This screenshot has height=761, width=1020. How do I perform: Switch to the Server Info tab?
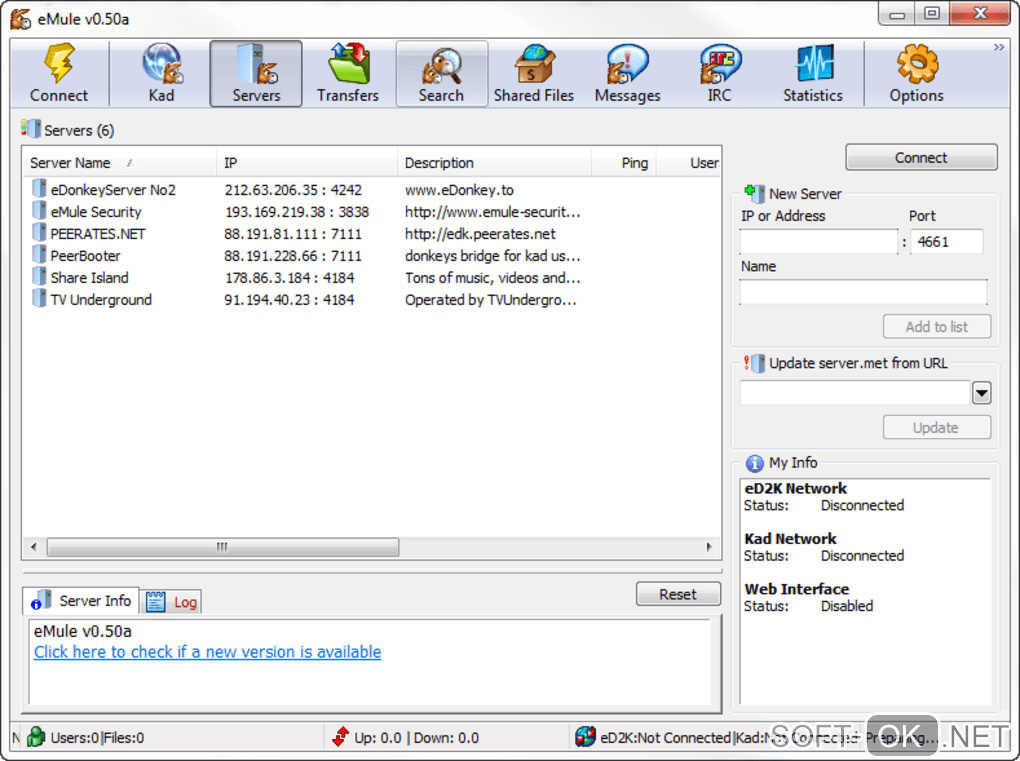tap(81, 600)
